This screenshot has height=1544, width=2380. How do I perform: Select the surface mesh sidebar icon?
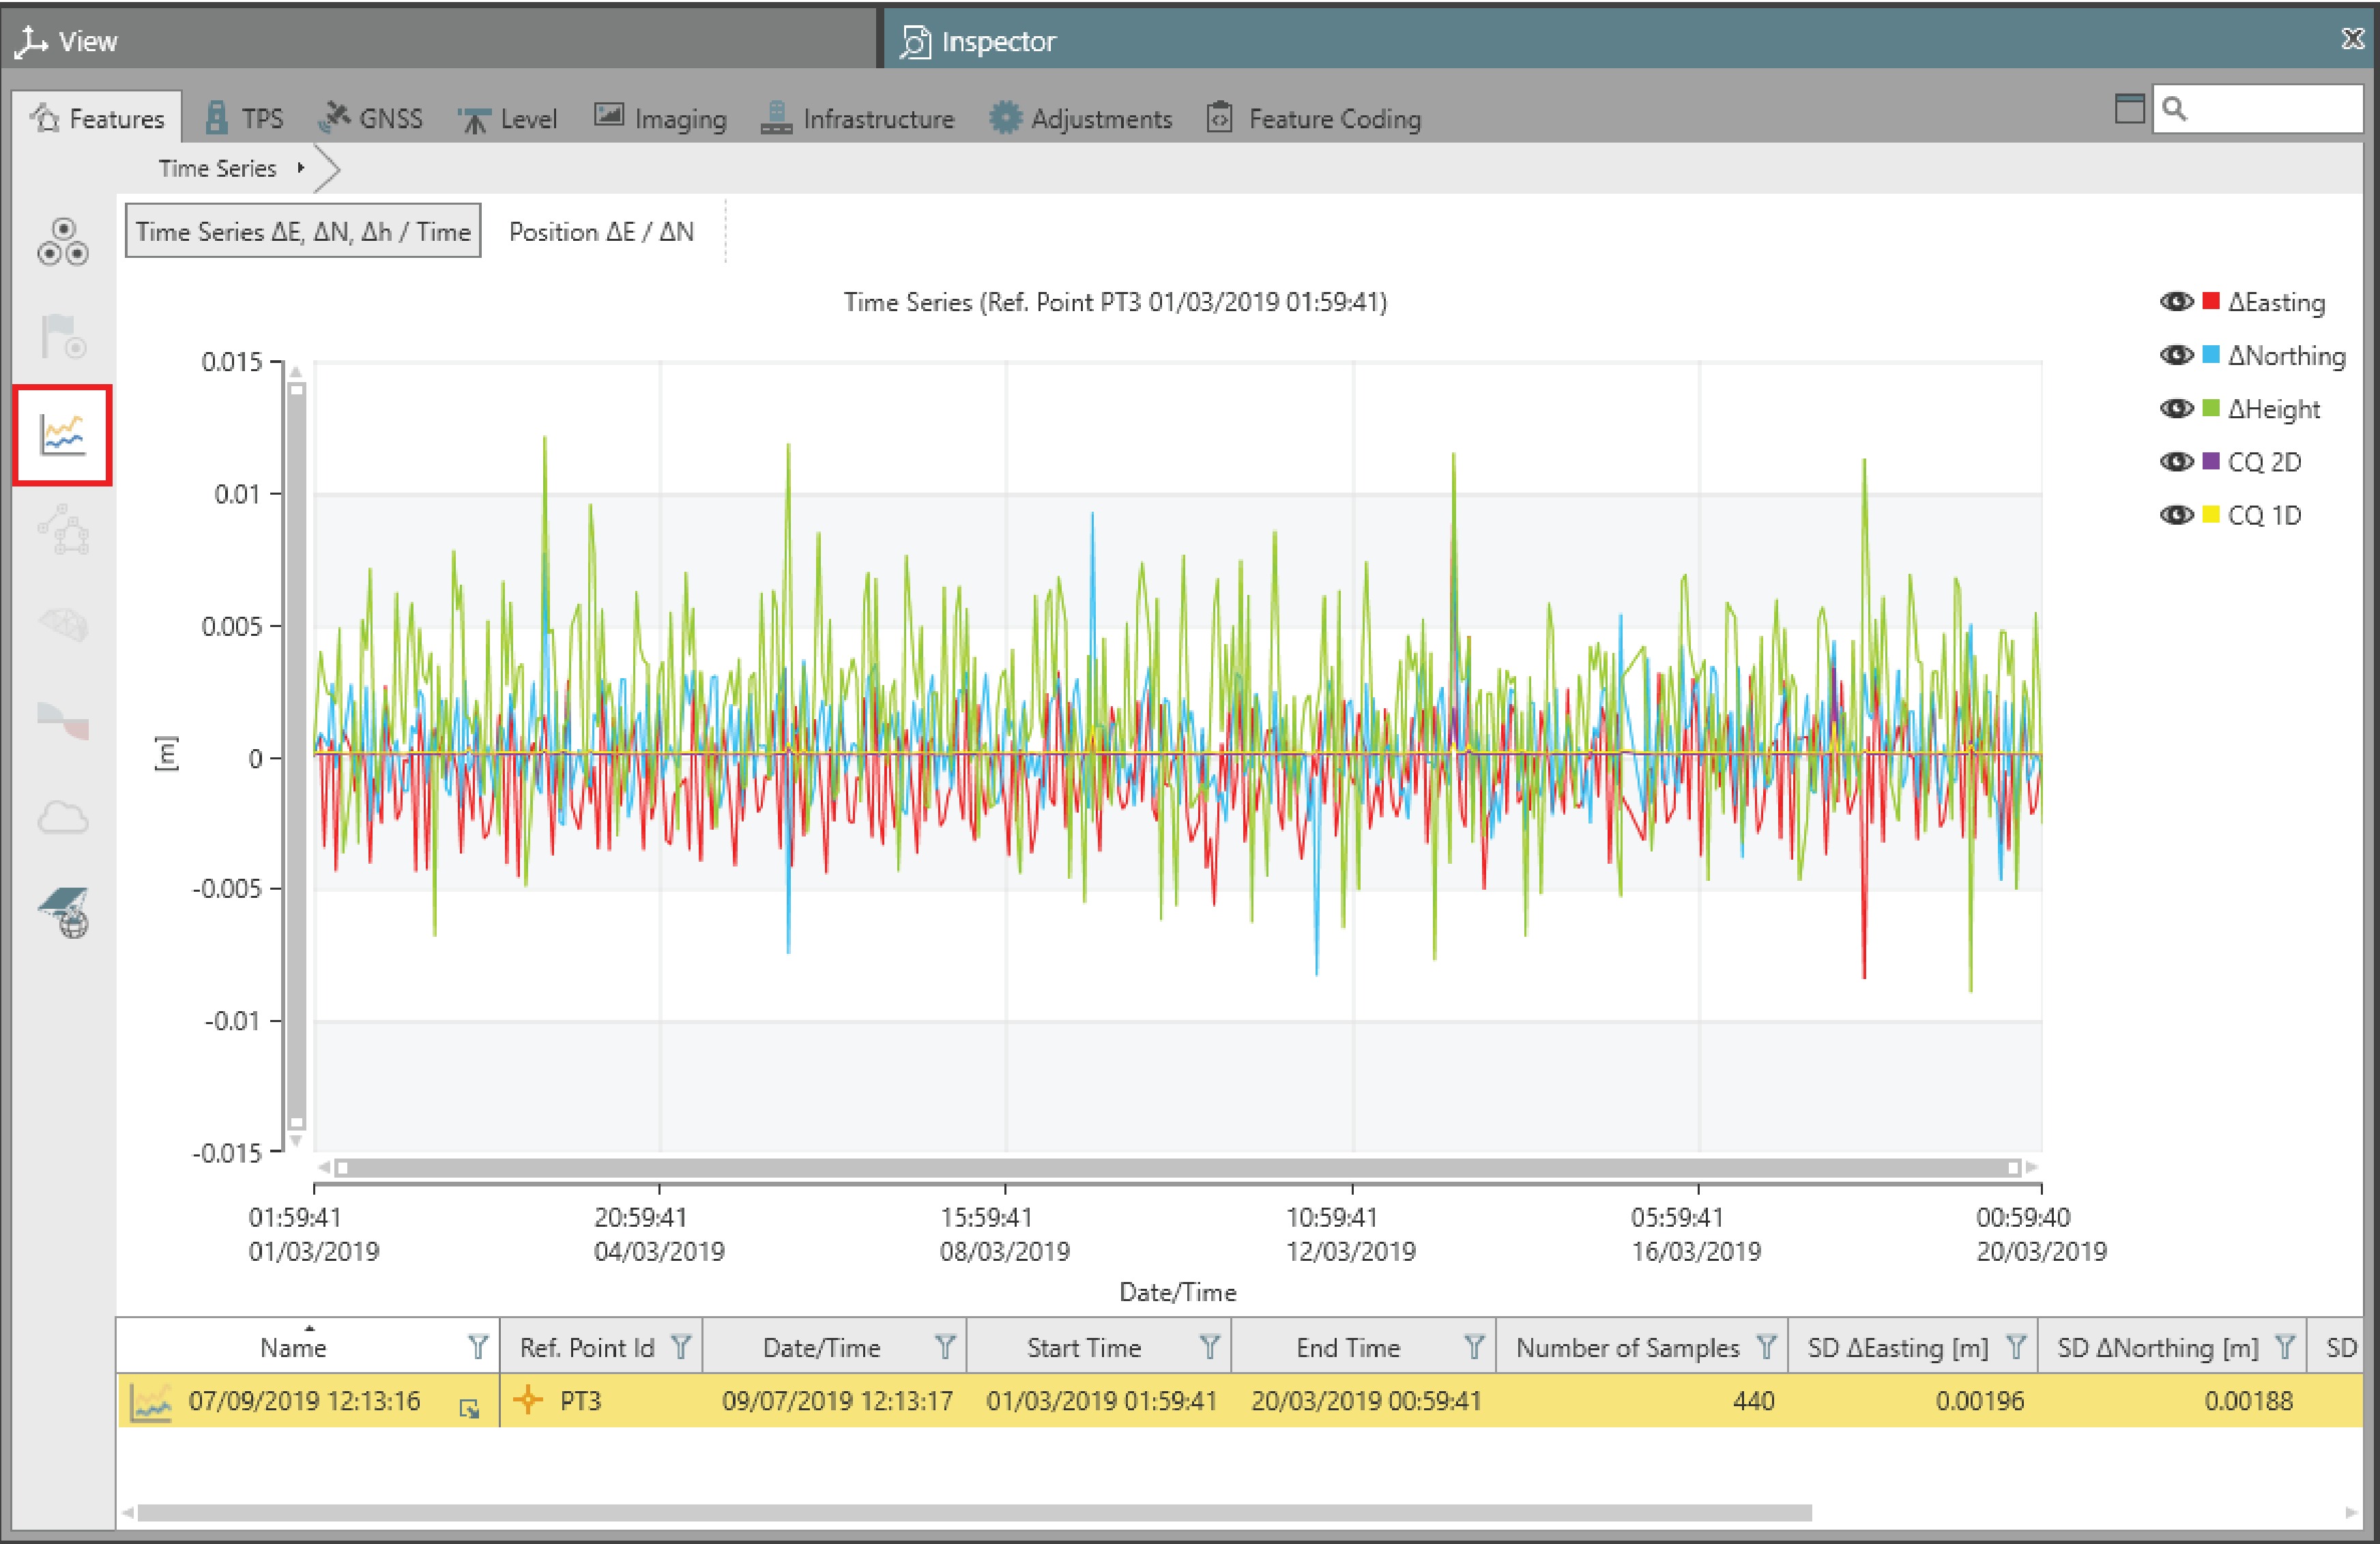coord(63,625)
